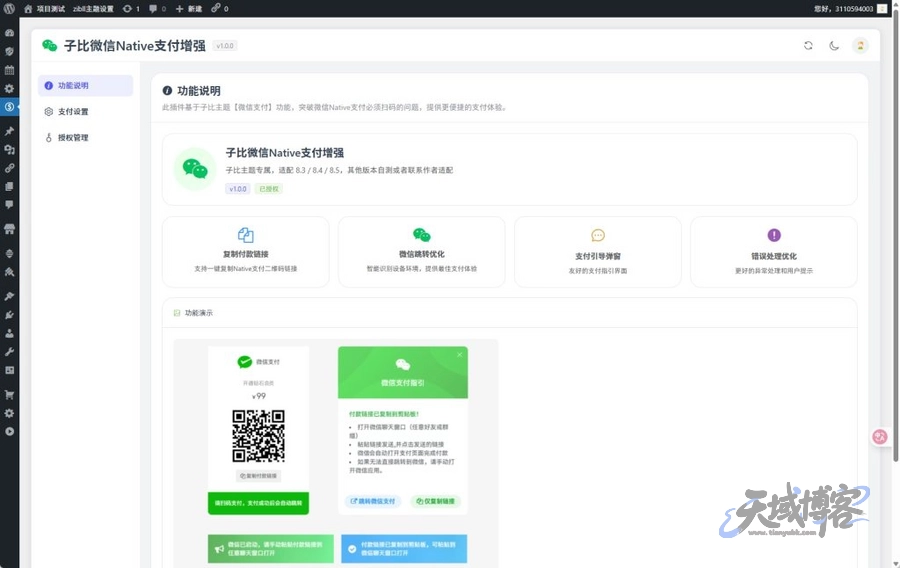Open Appearance paintbrush sidebar icon
This screenshot has width=900, height=568.
point(9,296)
